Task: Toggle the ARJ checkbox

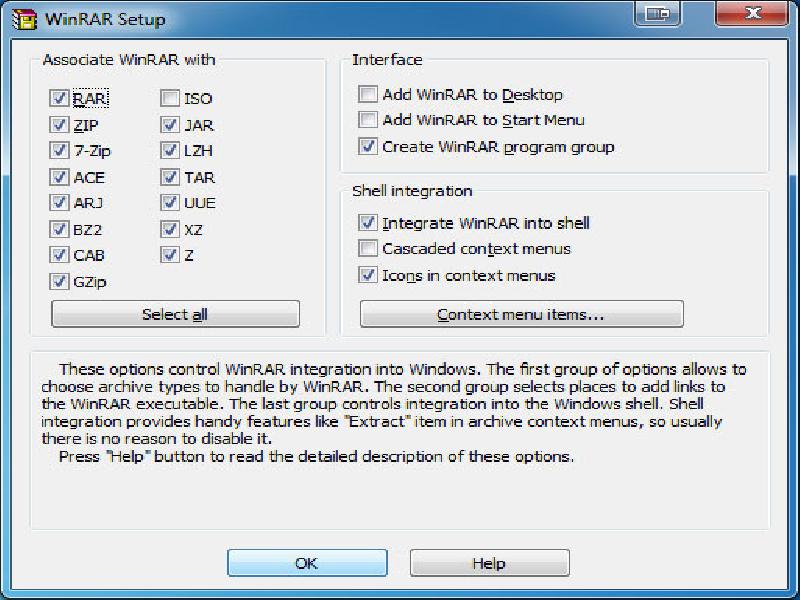Action: 59,203
